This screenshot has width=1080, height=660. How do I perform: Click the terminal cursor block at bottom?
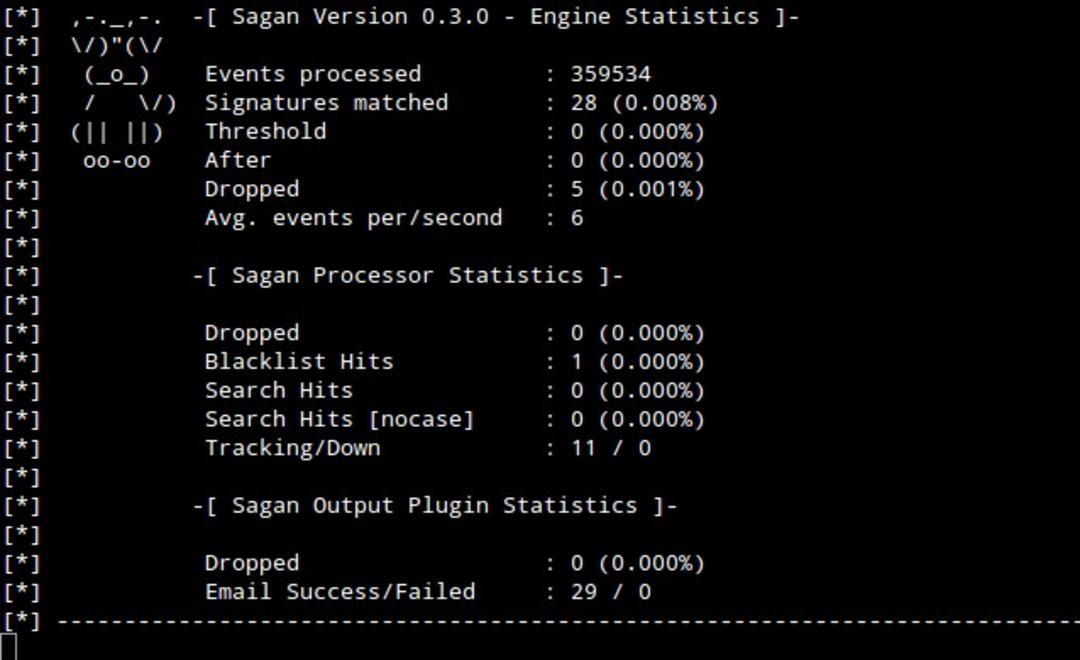(8, 646)
